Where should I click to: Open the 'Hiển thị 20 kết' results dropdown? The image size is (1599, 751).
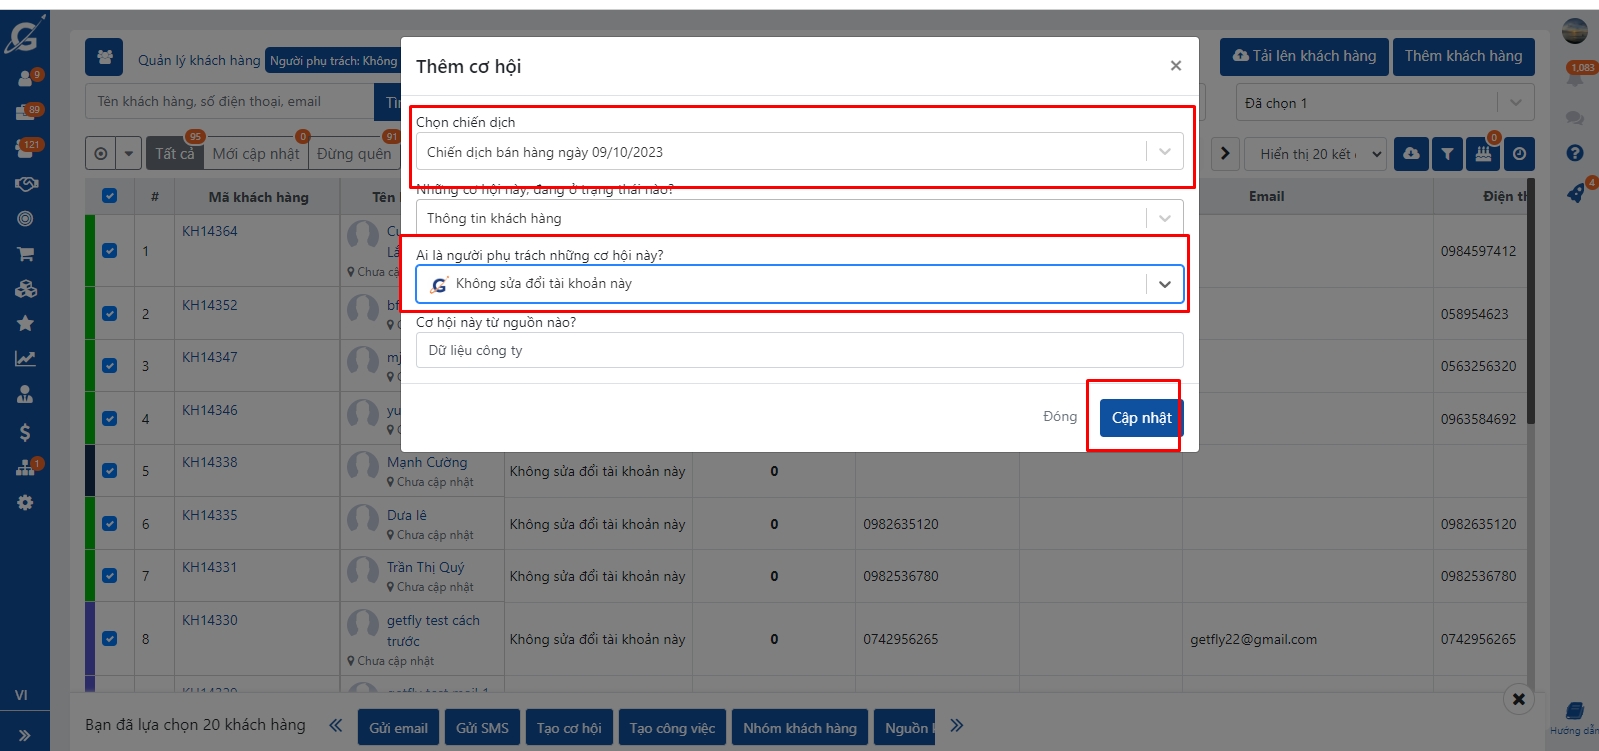click(1321, 154)
